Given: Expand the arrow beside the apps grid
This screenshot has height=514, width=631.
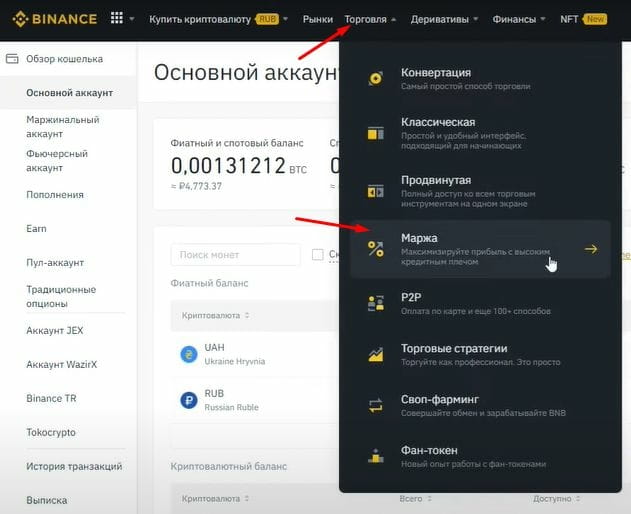Looking at the screenshot, I should click(132, 19).
